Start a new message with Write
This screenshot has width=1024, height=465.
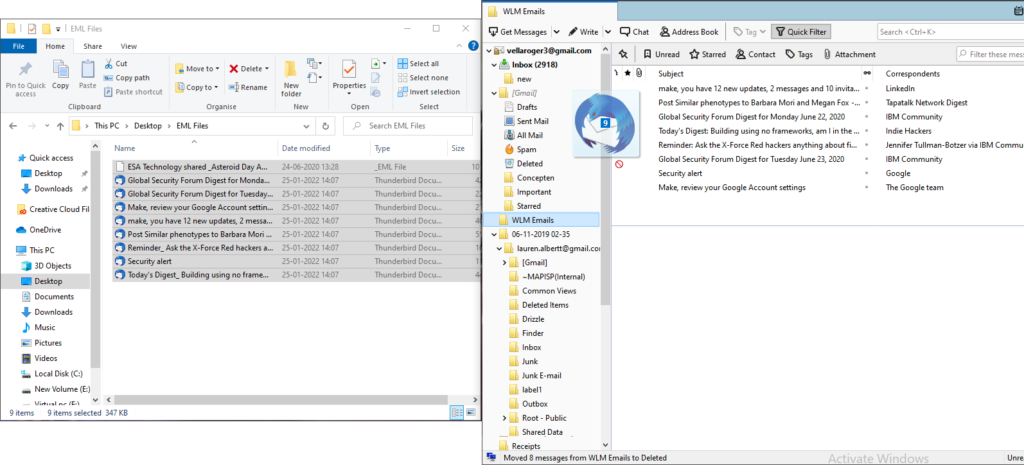tap(583, 32)
